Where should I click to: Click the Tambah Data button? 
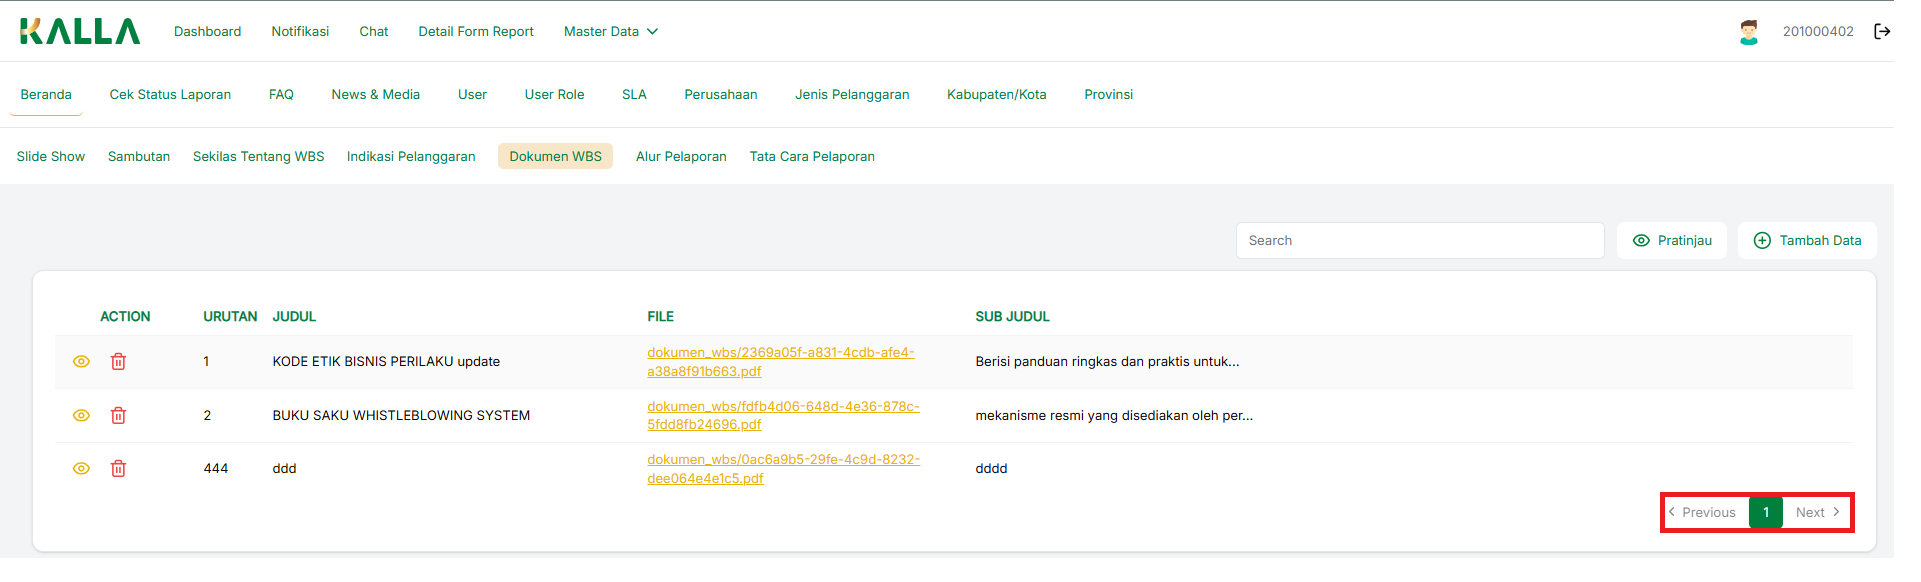coord(1807,240)
